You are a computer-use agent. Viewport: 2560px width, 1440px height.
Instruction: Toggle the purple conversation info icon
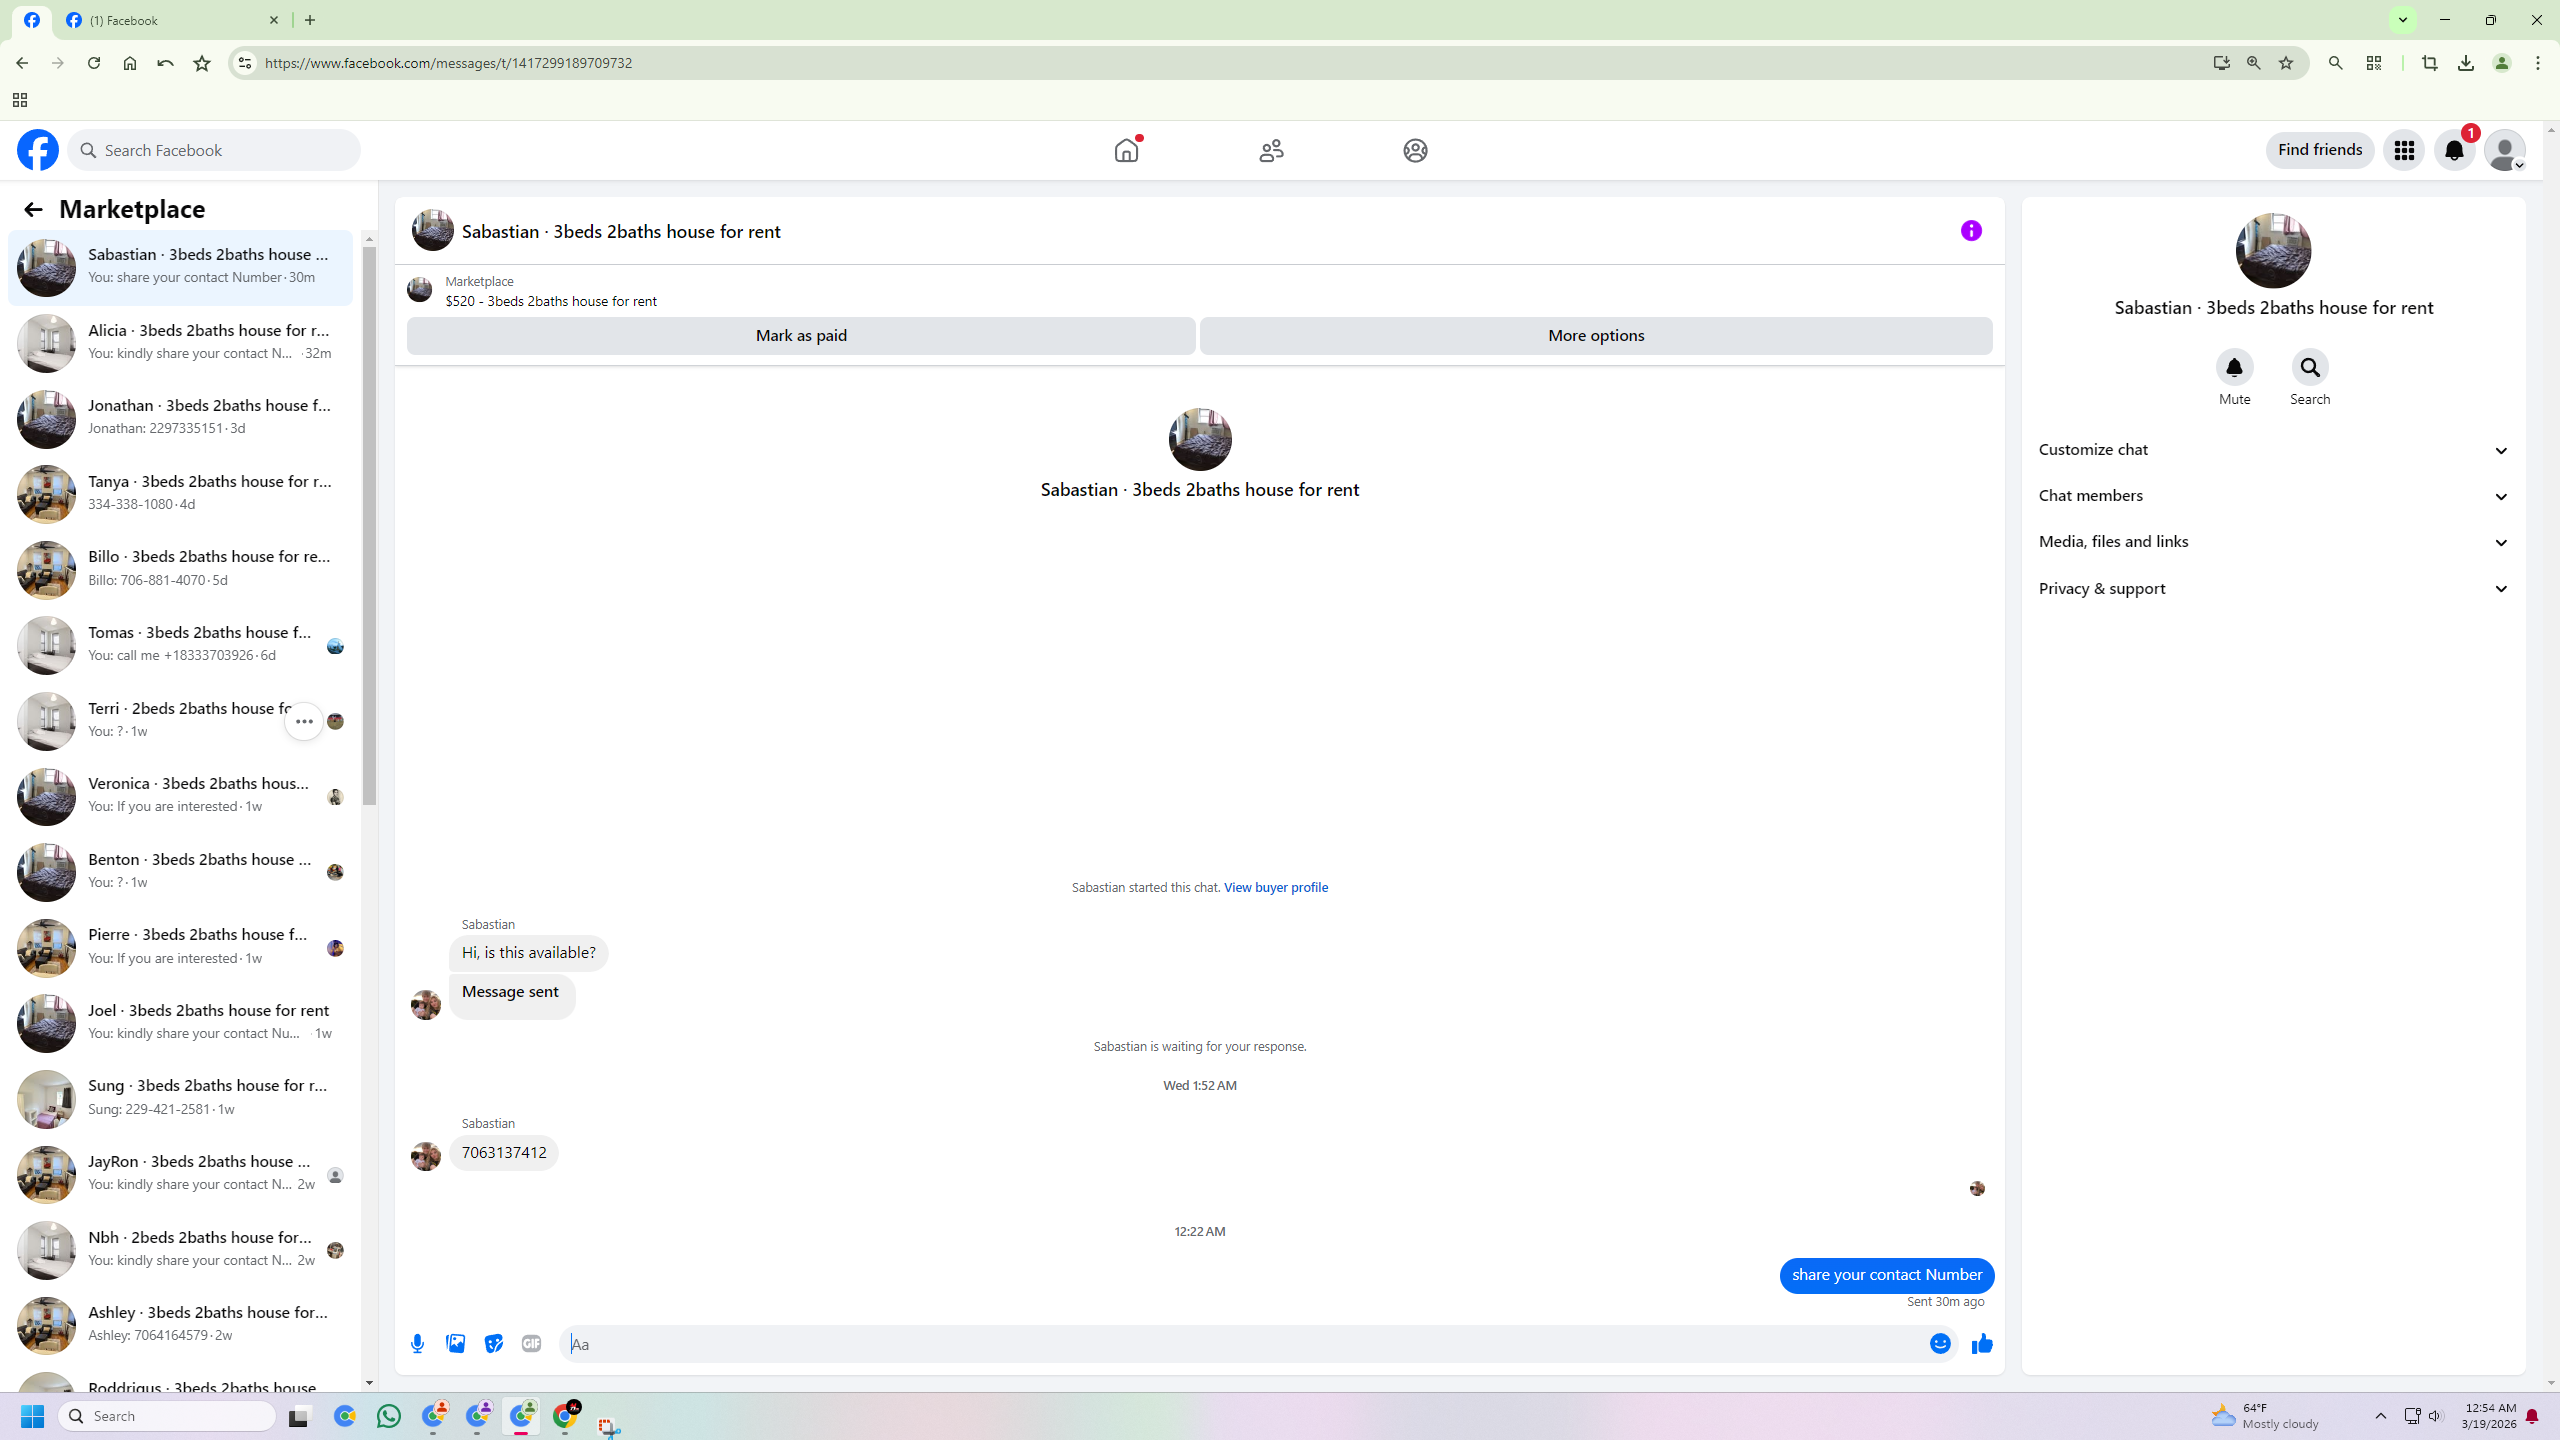(1971, 231)
